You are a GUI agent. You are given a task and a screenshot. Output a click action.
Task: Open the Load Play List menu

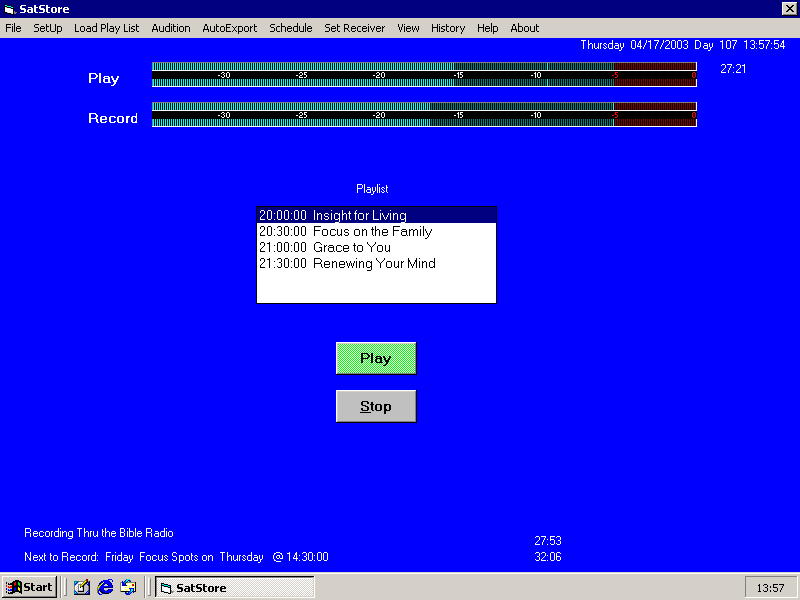click(106, 28)
